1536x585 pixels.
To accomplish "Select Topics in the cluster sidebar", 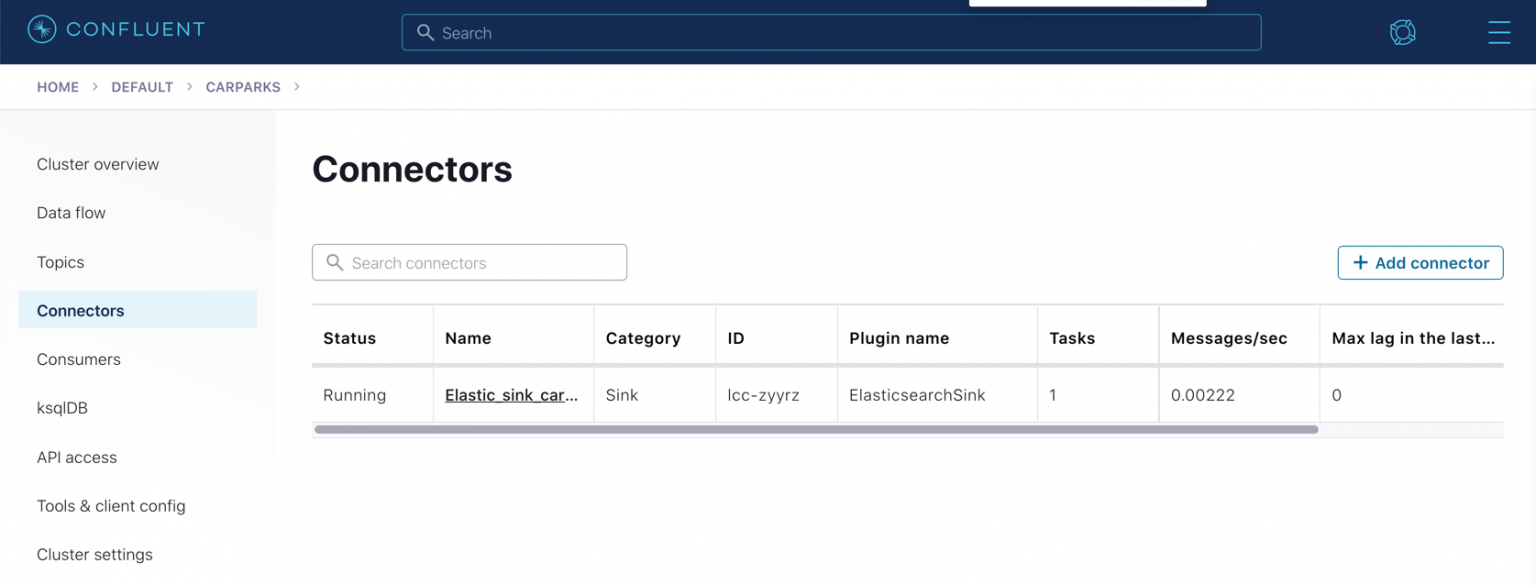I will [61, 262].
